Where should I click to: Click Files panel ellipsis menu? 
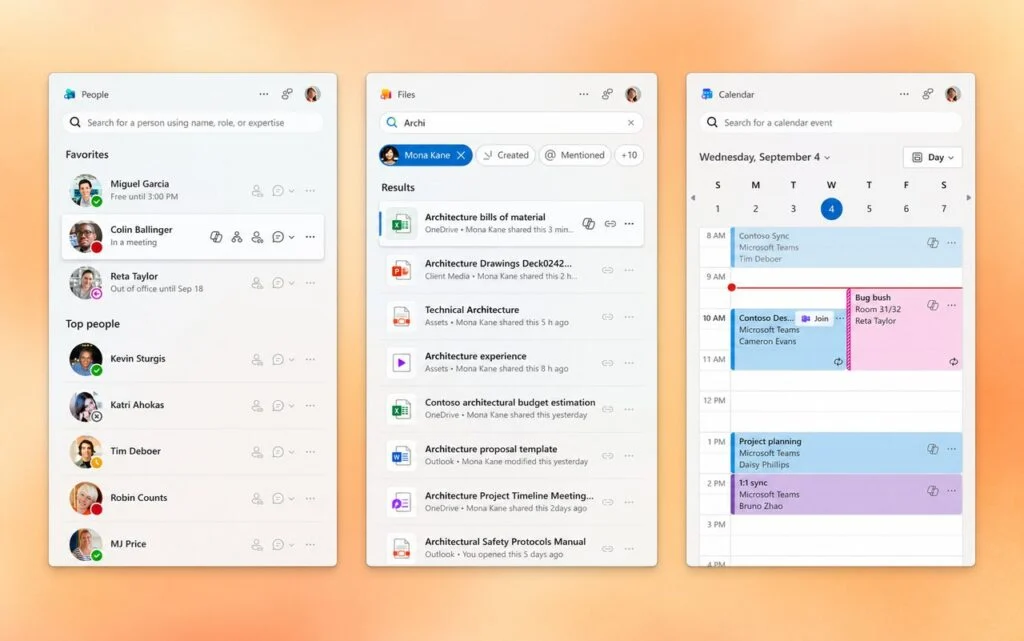584,94
